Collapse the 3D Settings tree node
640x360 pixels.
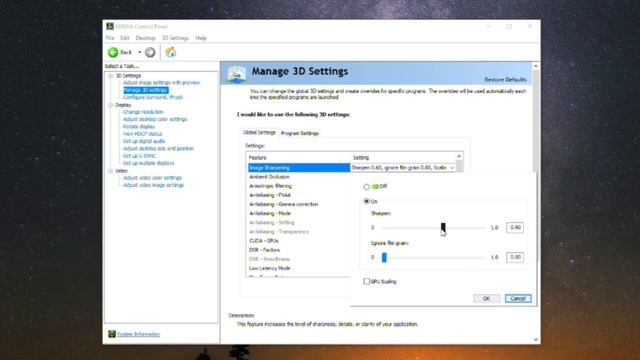[111, 76]
